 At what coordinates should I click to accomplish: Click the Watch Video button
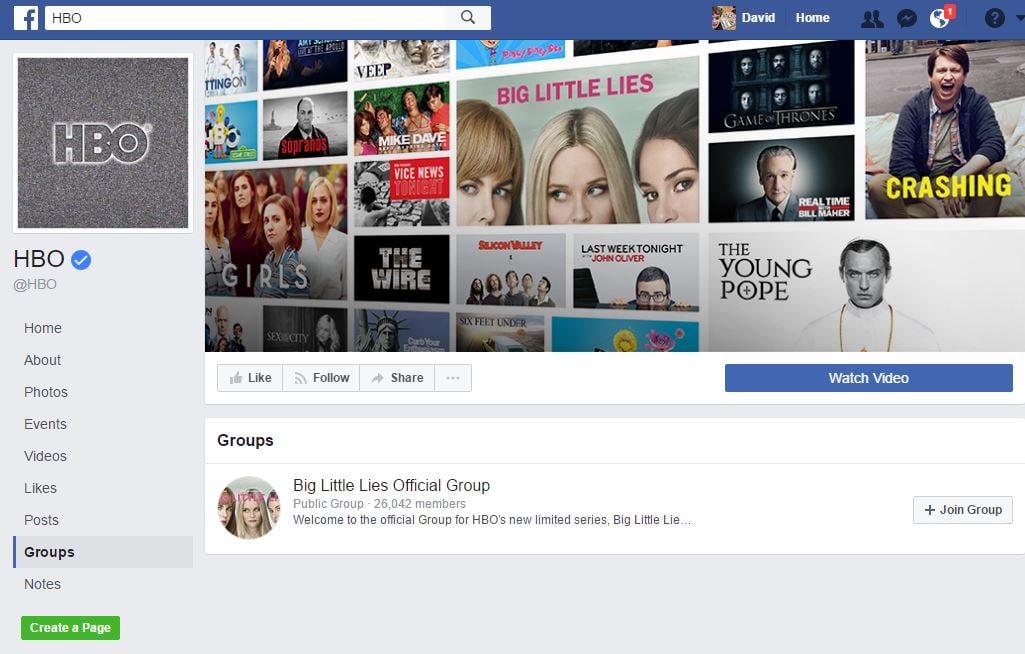(x=868, y=377)
